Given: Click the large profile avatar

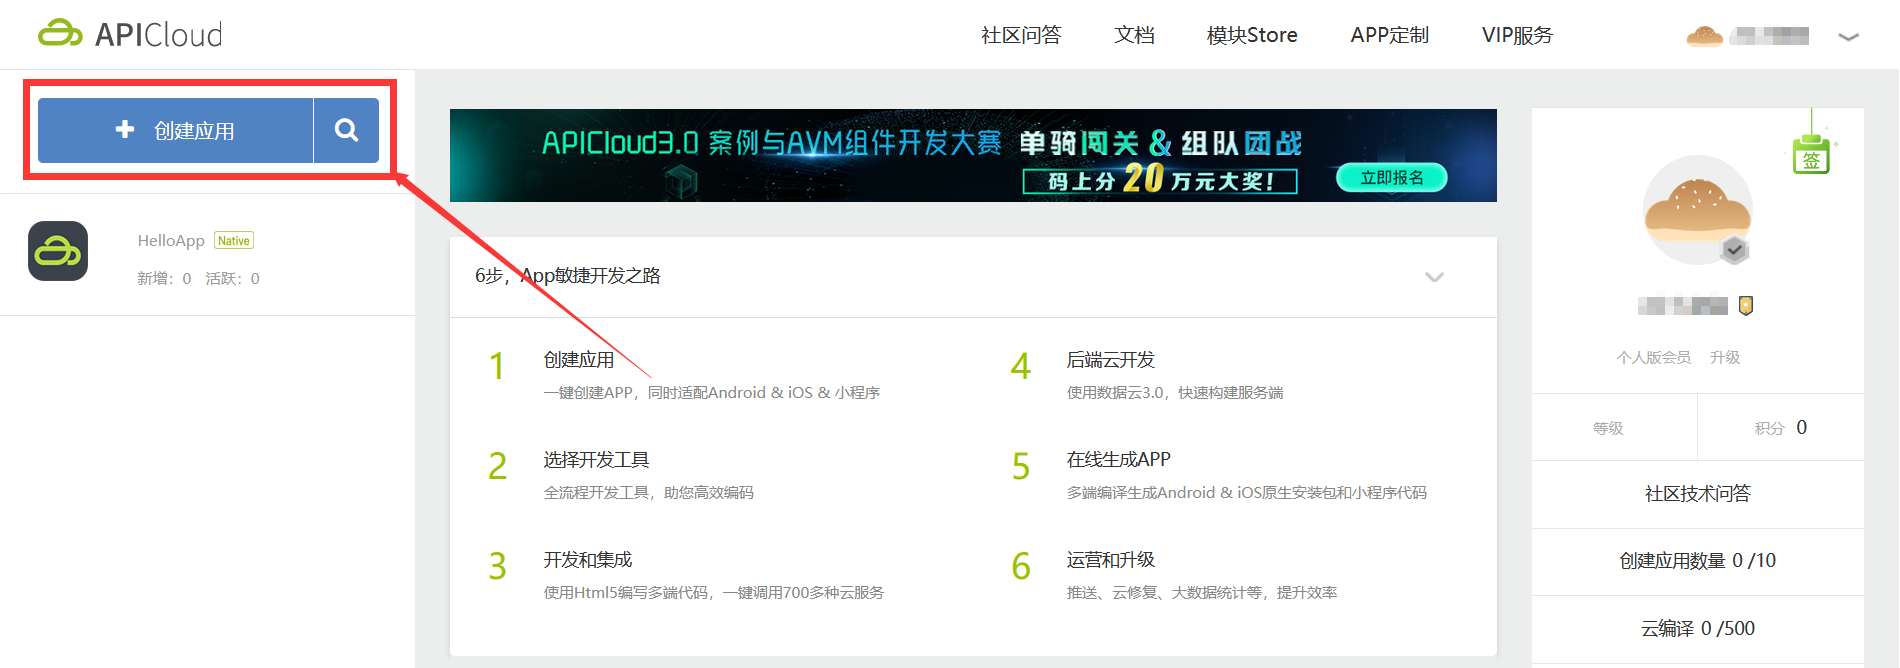Looking at the screenshot, I should [x=1698, y=210].
